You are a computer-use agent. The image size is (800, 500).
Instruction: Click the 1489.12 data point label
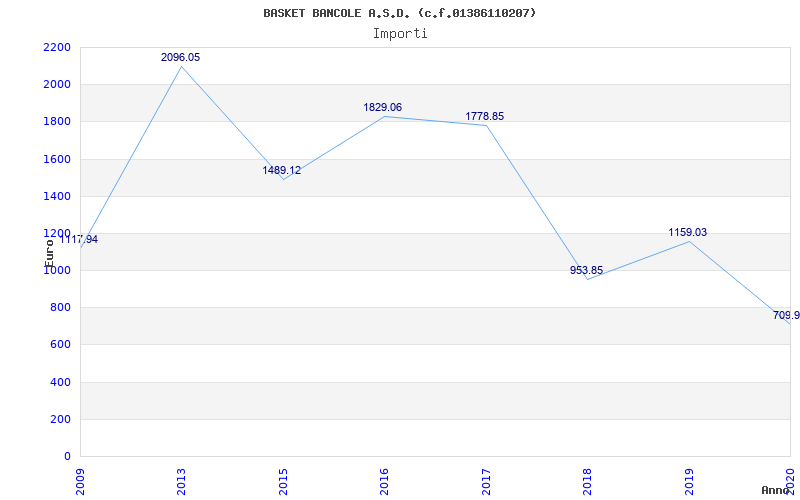coord(282,170)
